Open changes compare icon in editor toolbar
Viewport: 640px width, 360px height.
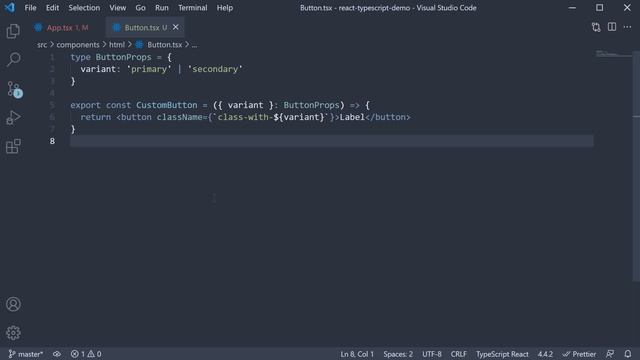pyautogui.click(x=596, y=27)
